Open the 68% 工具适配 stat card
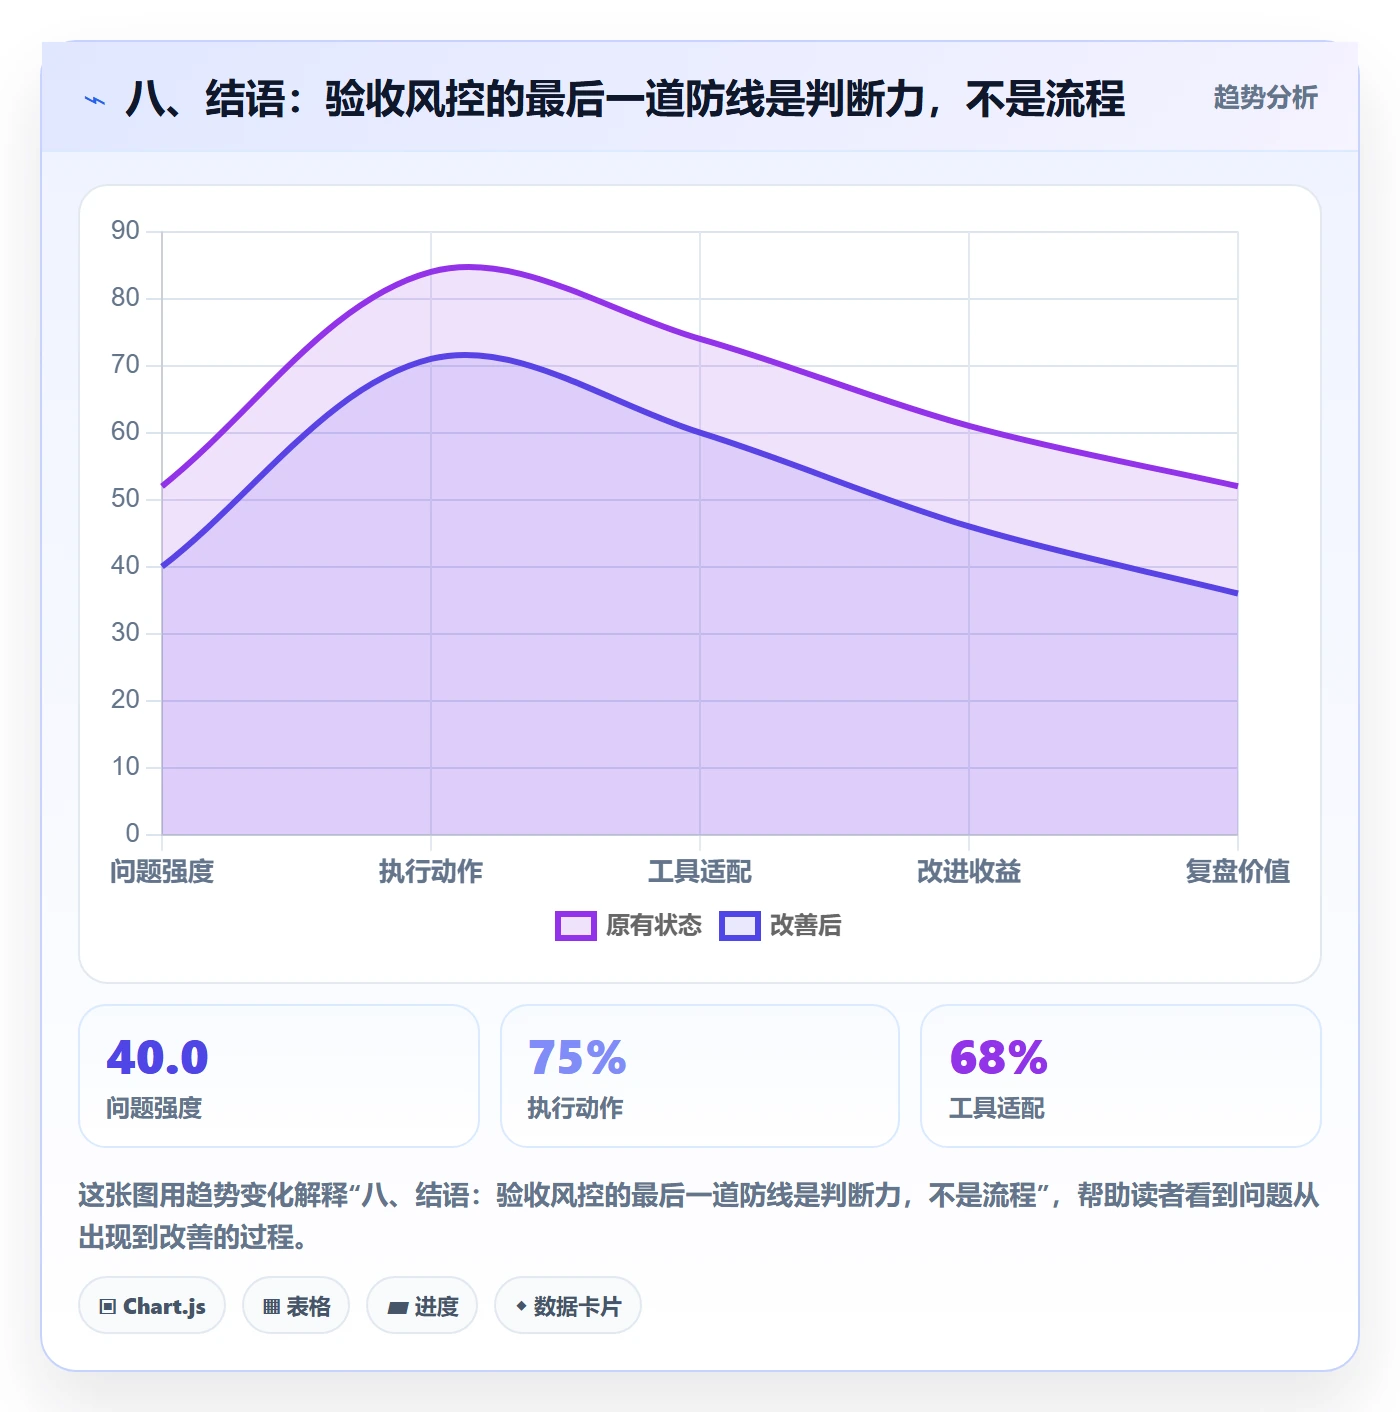The height and width of the screenshot is (1412, 1400). coord(1121,1076)
